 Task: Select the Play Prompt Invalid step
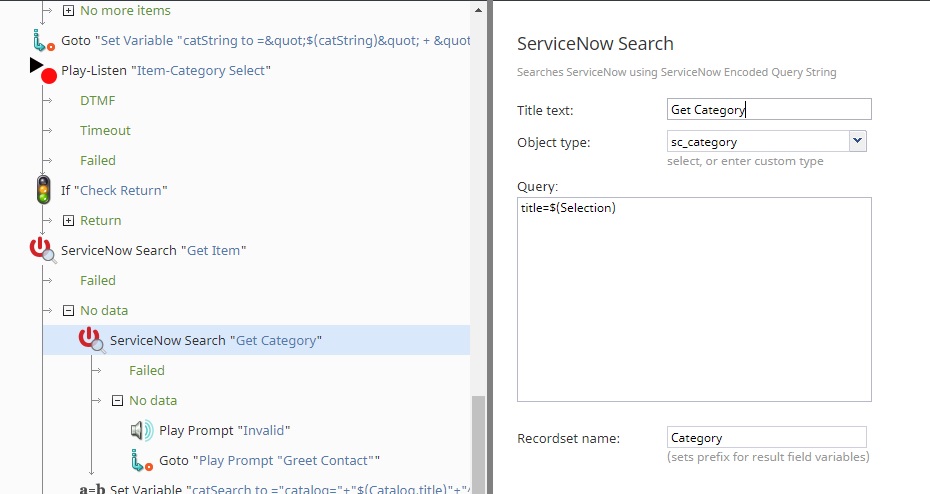(224, 431)
